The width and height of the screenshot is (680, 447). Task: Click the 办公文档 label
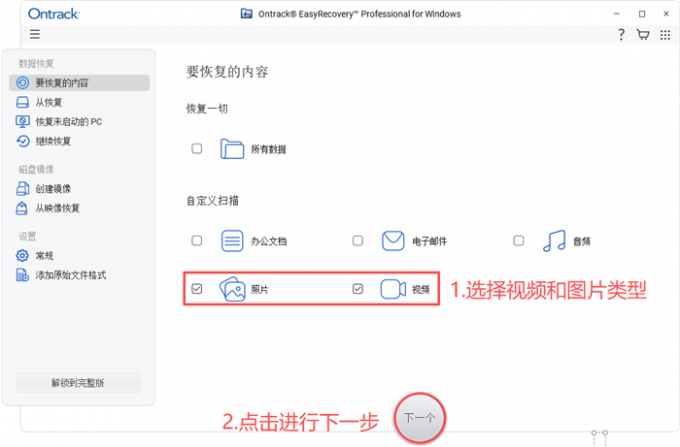(x=268, y=241)
